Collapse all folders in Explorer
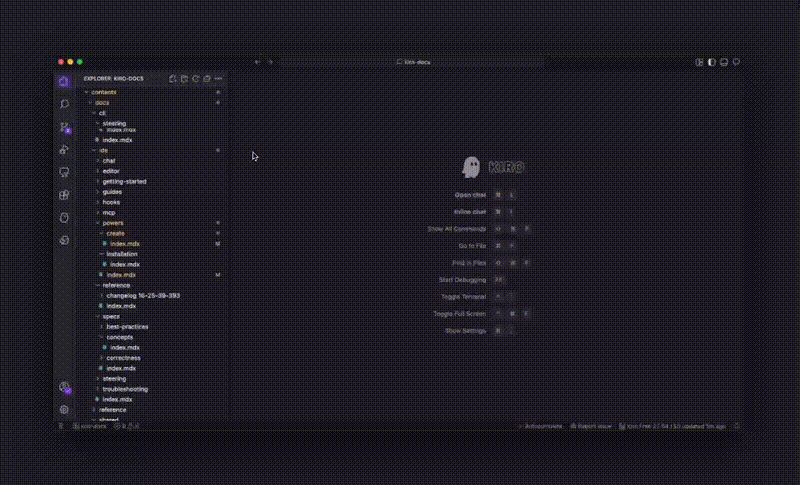 coord(207,79)
